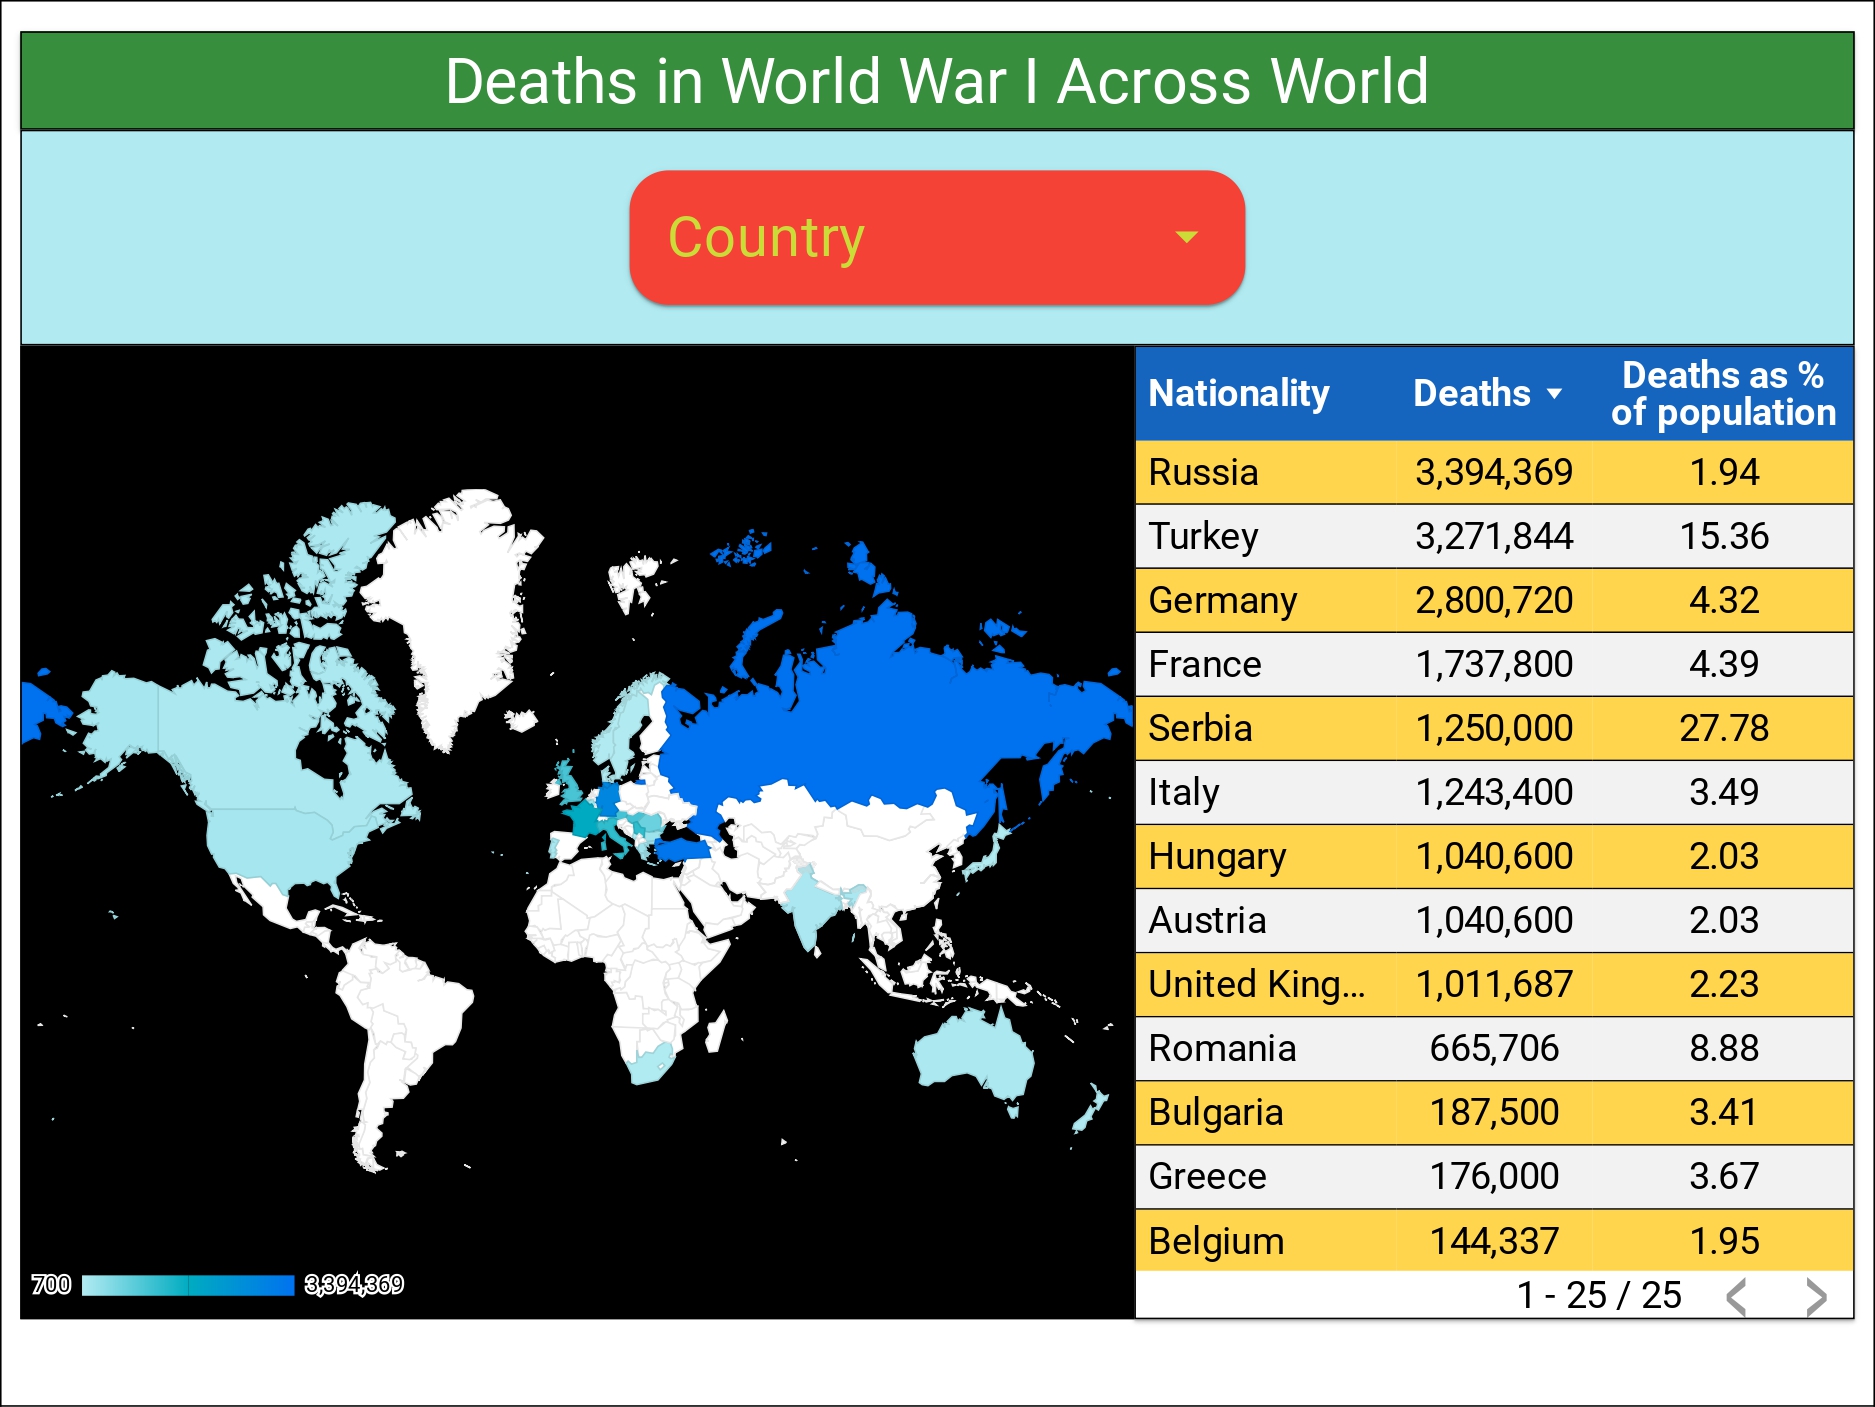Select the Bulgaria nationality cell
Image resolution: width=1875 pixels, height=1407 pixels.
coord(1216,1112)
